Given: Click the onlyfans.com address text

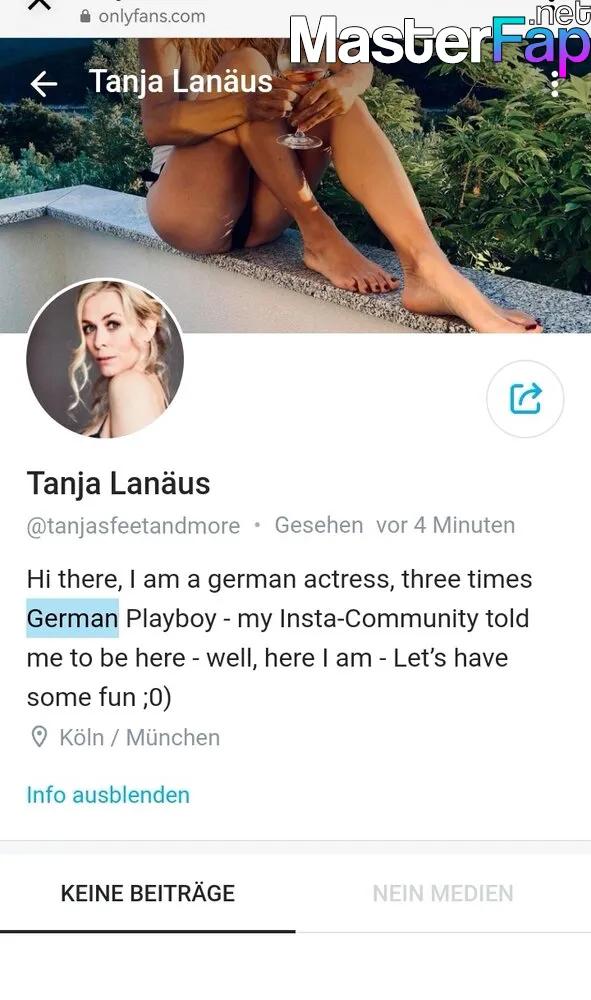Looking at the screenshot, I should (152, 17).
